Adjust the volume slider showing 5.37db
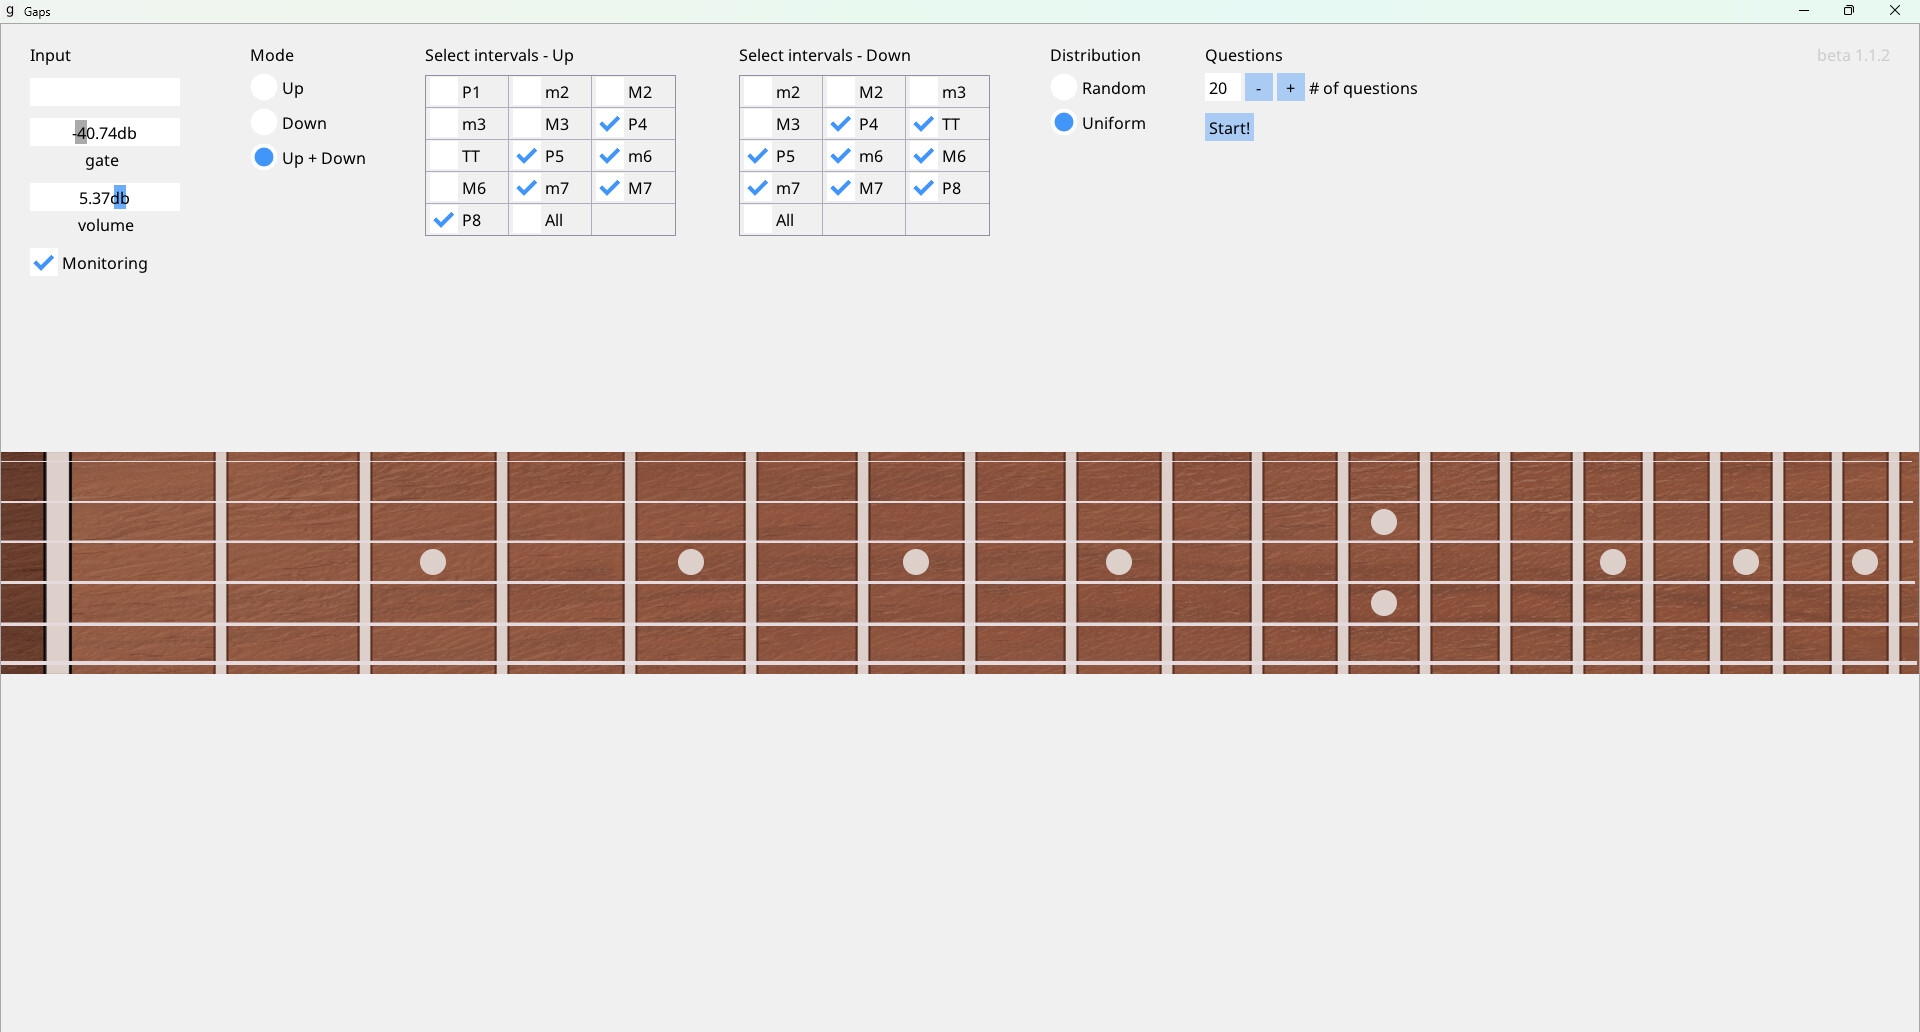 105,198
